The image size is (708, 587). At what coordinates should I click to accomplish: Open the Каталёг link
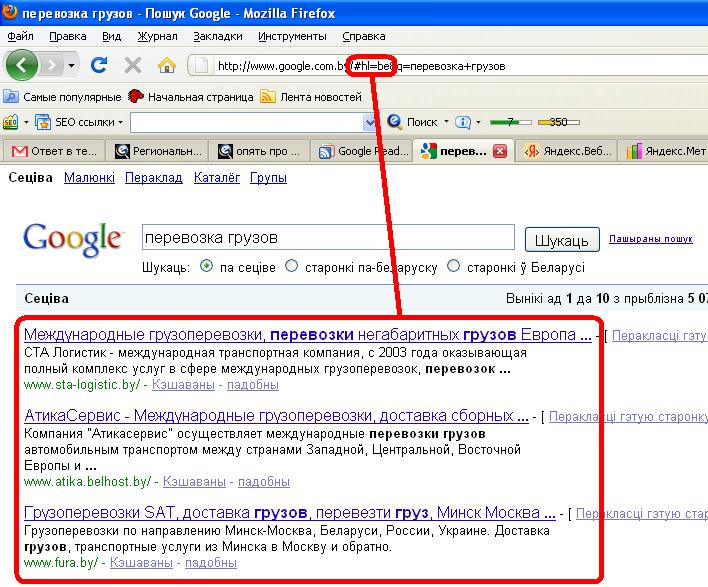coord(217,178)
